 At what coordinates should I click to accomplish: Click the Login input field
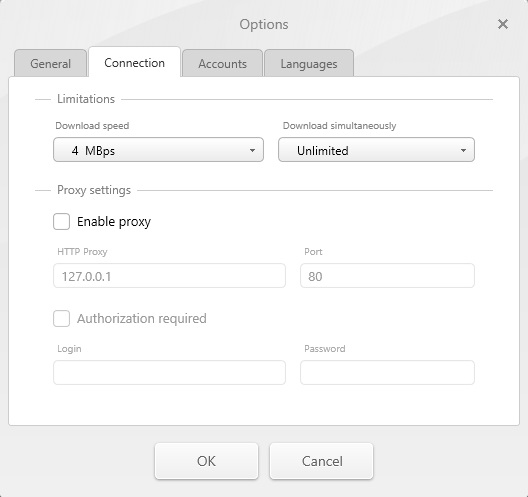(169, 372)
